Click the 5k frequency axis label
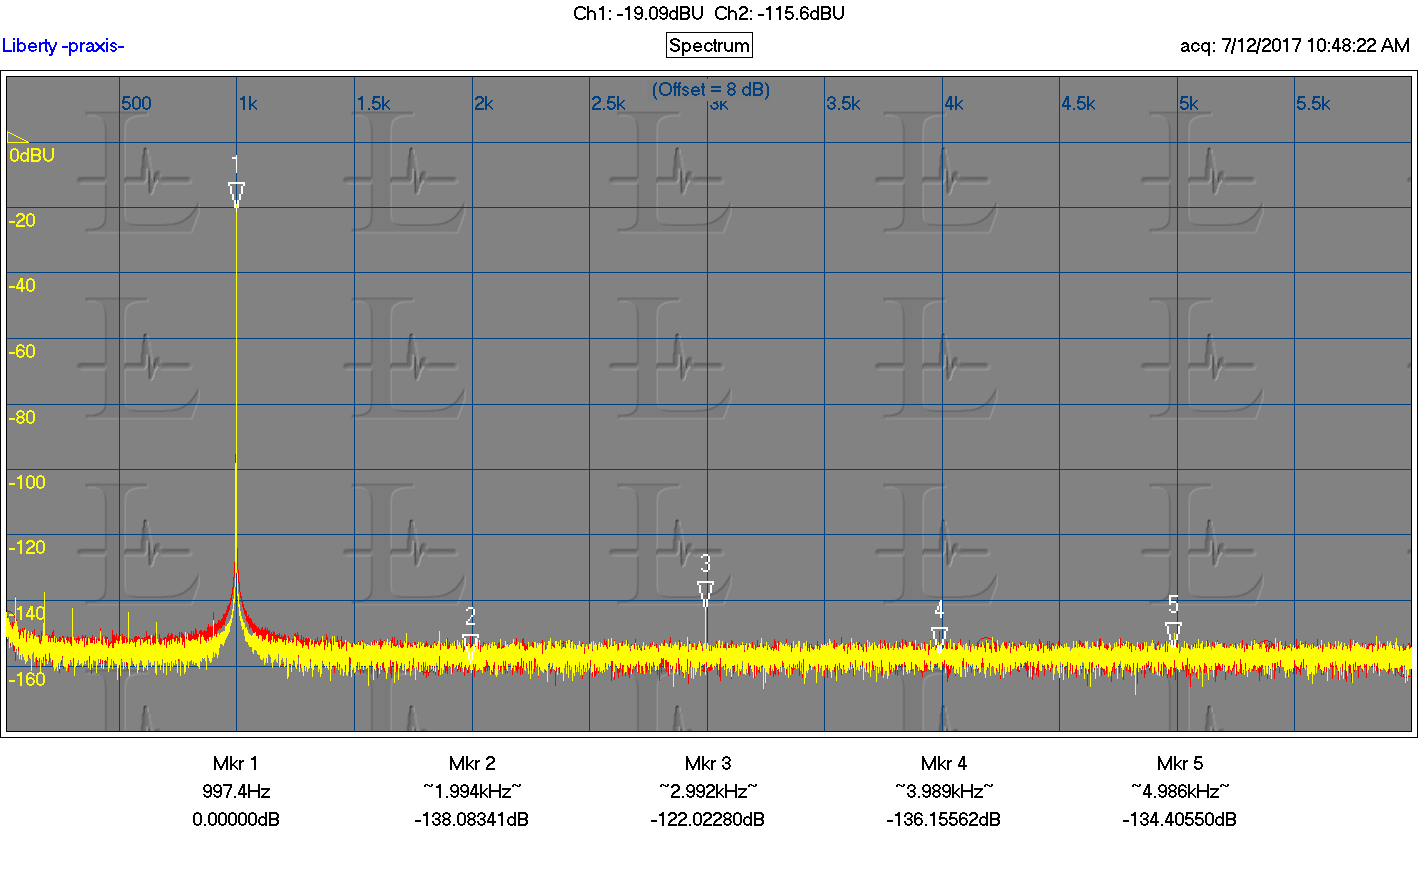 click(1188, 103)
